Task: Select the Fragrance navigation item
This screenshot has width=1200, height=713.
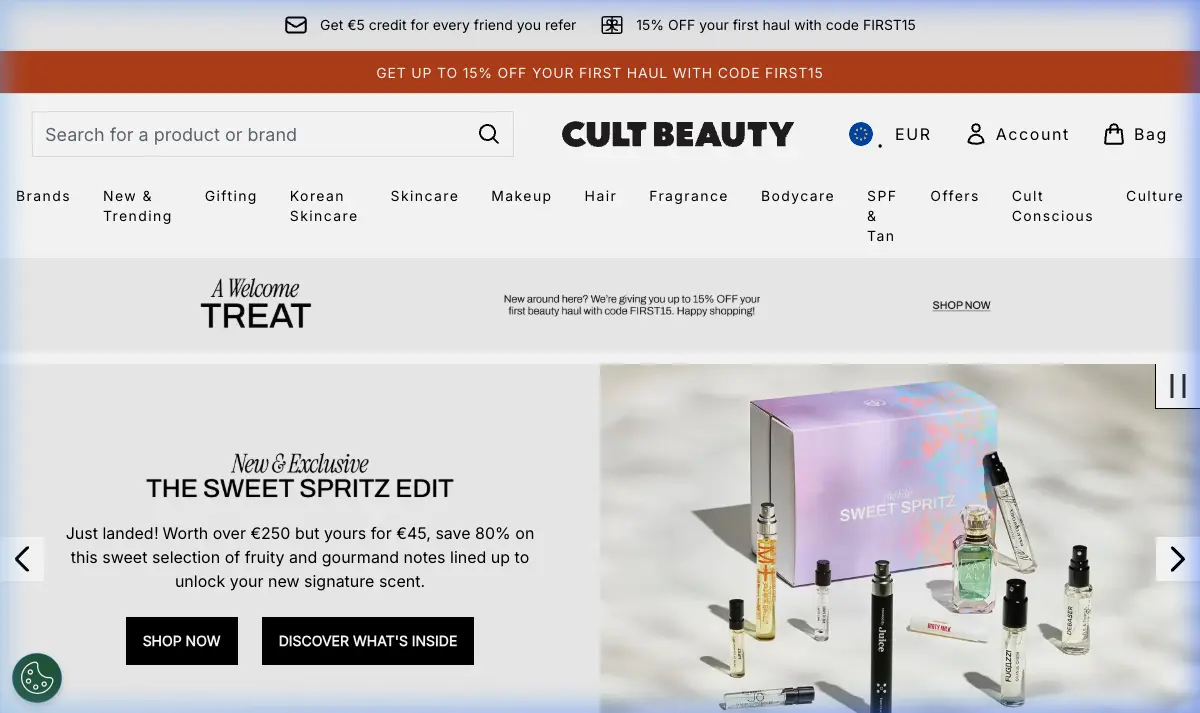Action: 688,196
